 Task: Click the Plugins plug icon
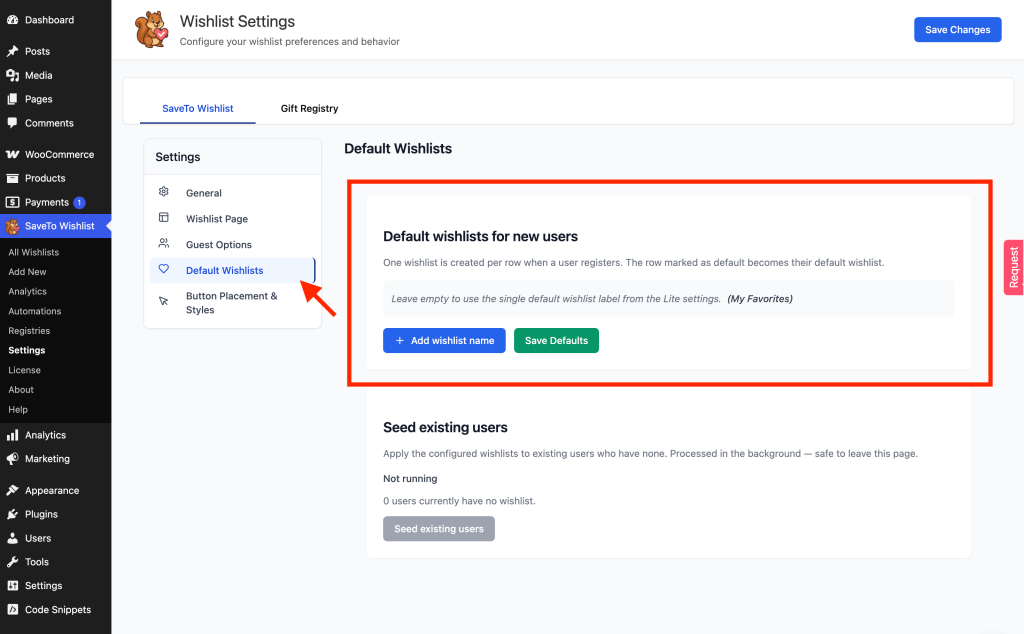pyautogui.click(x=12, y=515)
